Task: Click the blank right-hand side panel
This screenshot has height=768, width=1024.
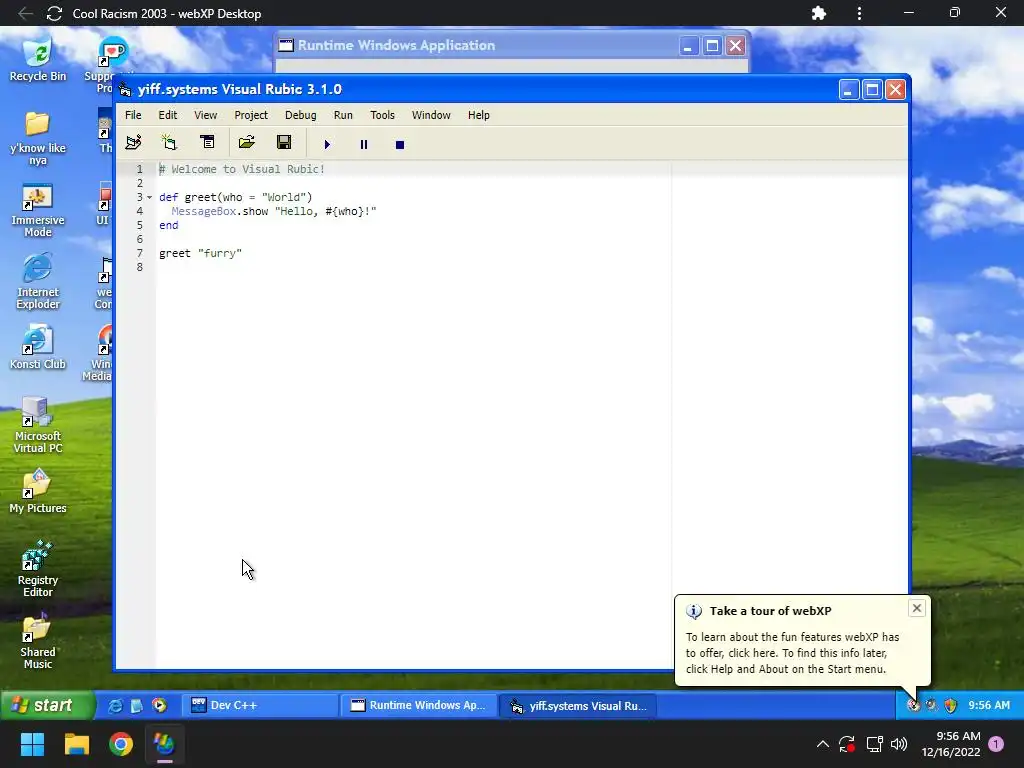Action: (789, 379)
